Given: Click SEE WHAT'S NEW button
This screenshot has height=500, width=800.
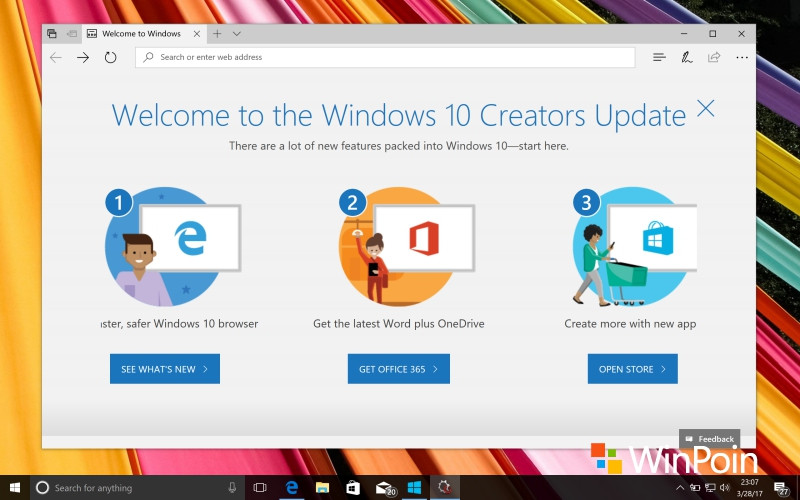Looking at the screenshot, I should (165, 369).
